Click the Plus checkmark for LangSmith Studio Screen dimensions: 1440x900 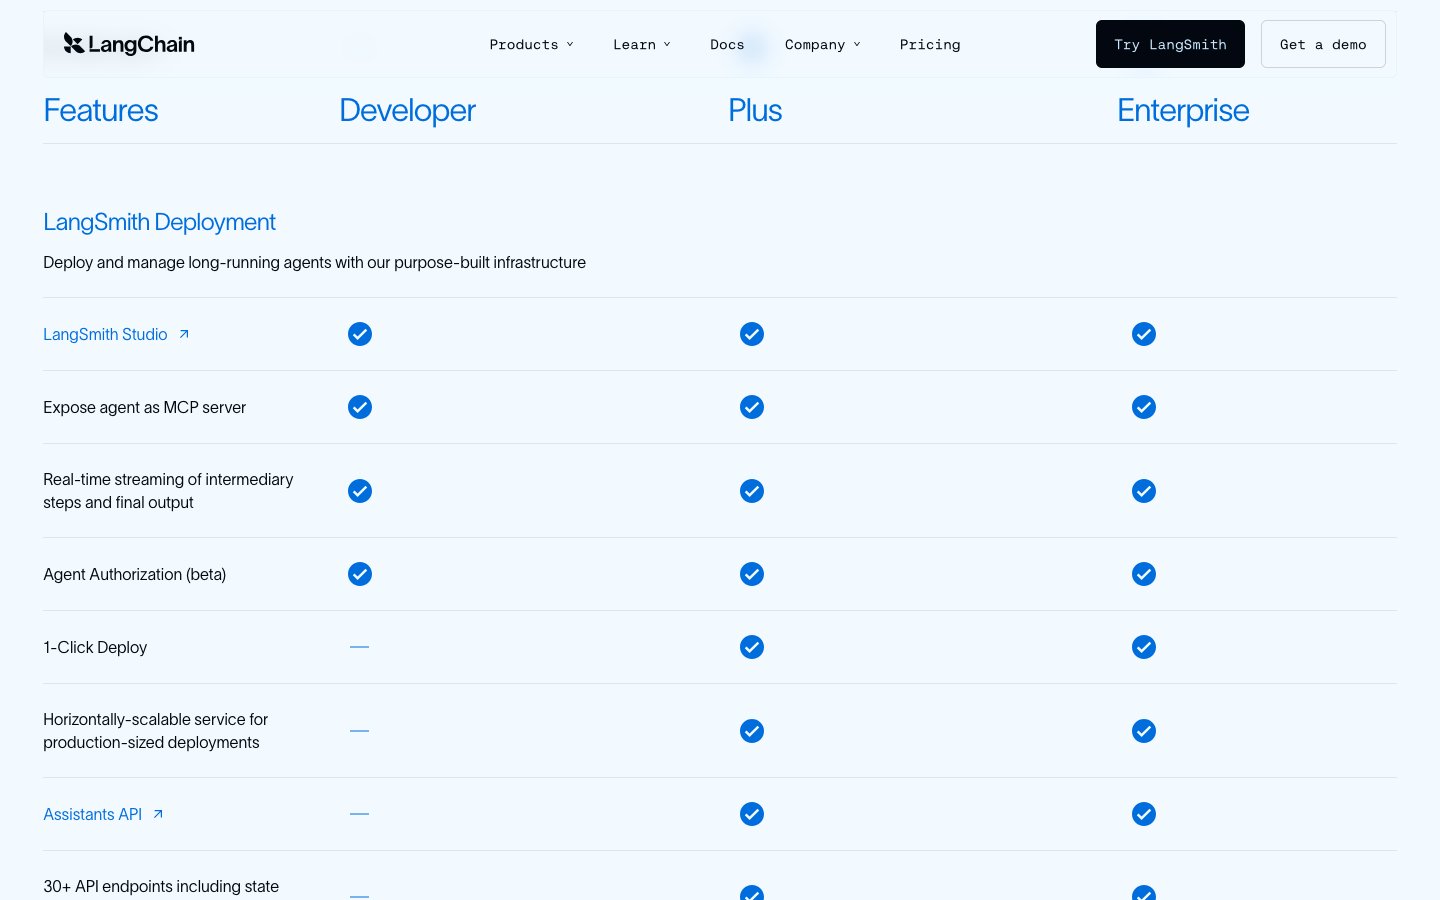(752, 334)
